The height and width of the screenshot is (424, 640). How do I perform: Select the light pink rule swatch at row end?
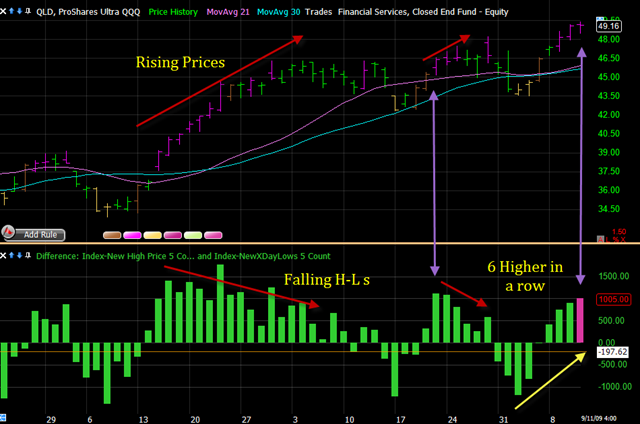point(213,235)
